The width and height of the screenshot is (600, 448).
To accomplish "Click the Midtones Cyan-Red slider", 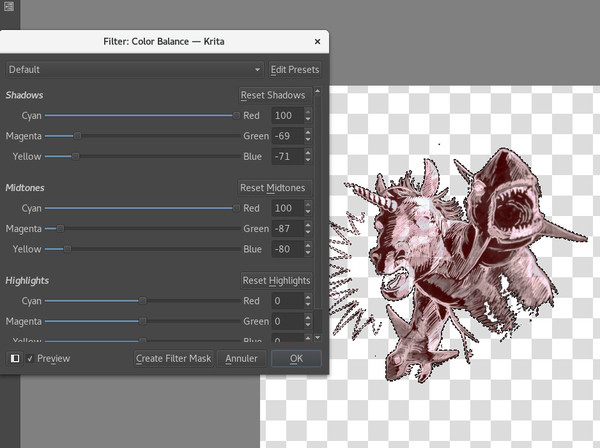I will click(142, 208).
